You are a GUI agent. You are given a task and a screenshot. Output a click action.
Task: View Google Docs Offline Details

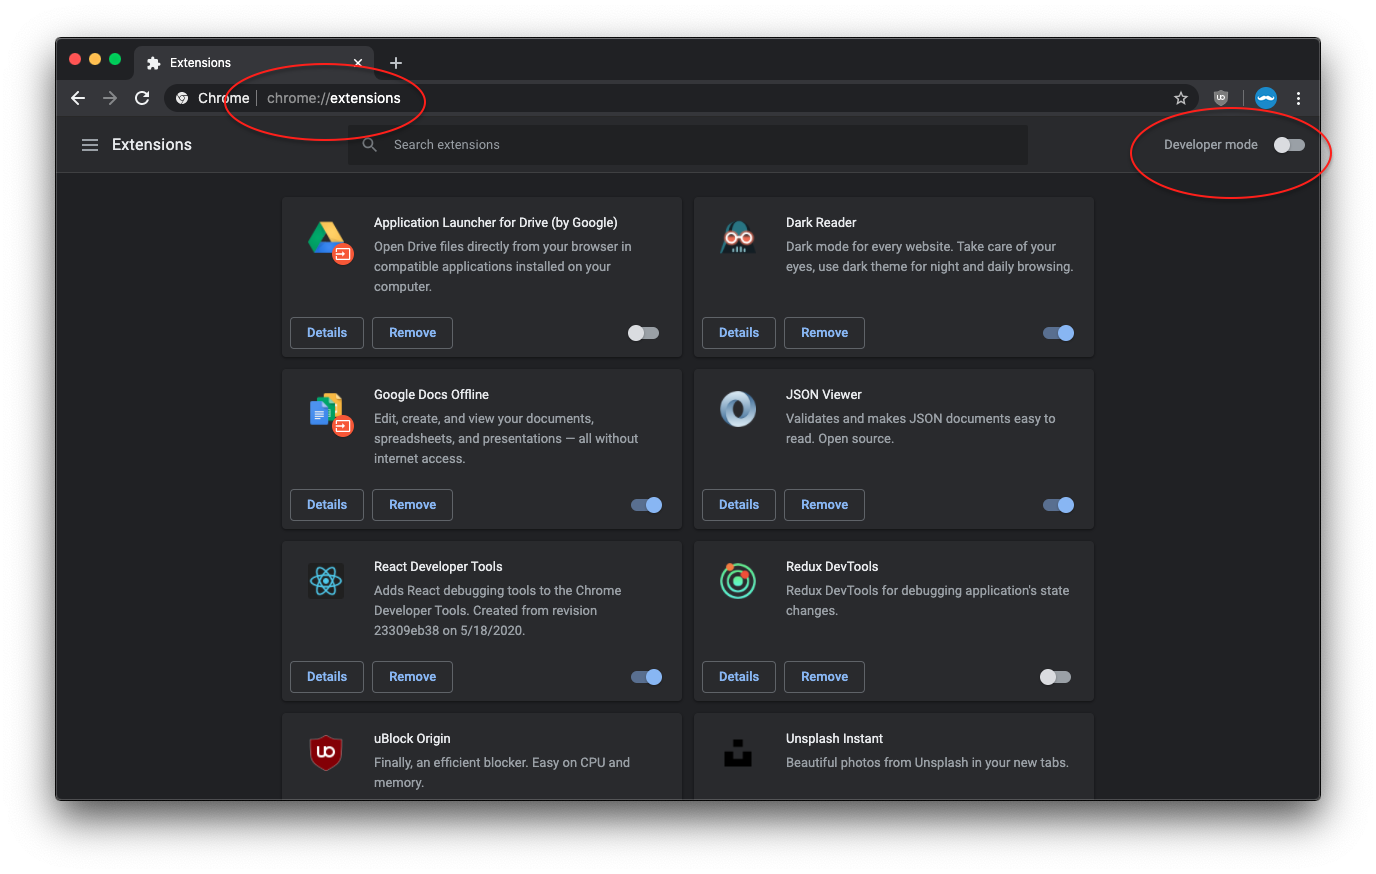327,505
